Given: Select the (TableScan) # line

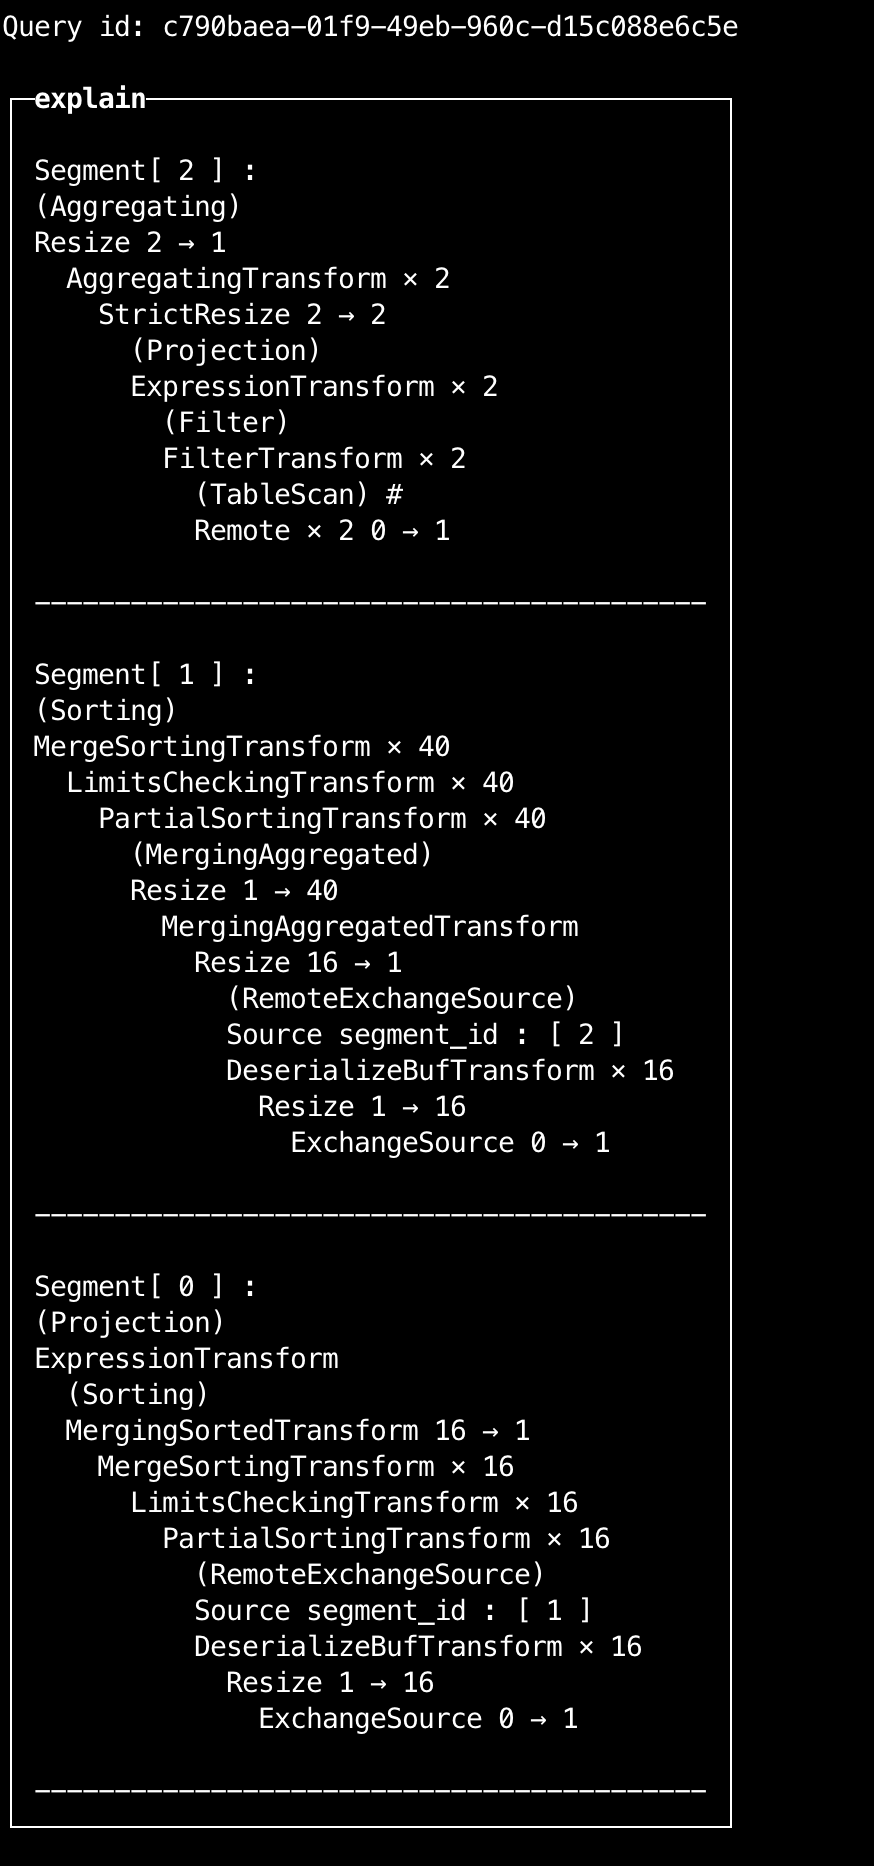Looking at the screenshot, I should point(298,495).
